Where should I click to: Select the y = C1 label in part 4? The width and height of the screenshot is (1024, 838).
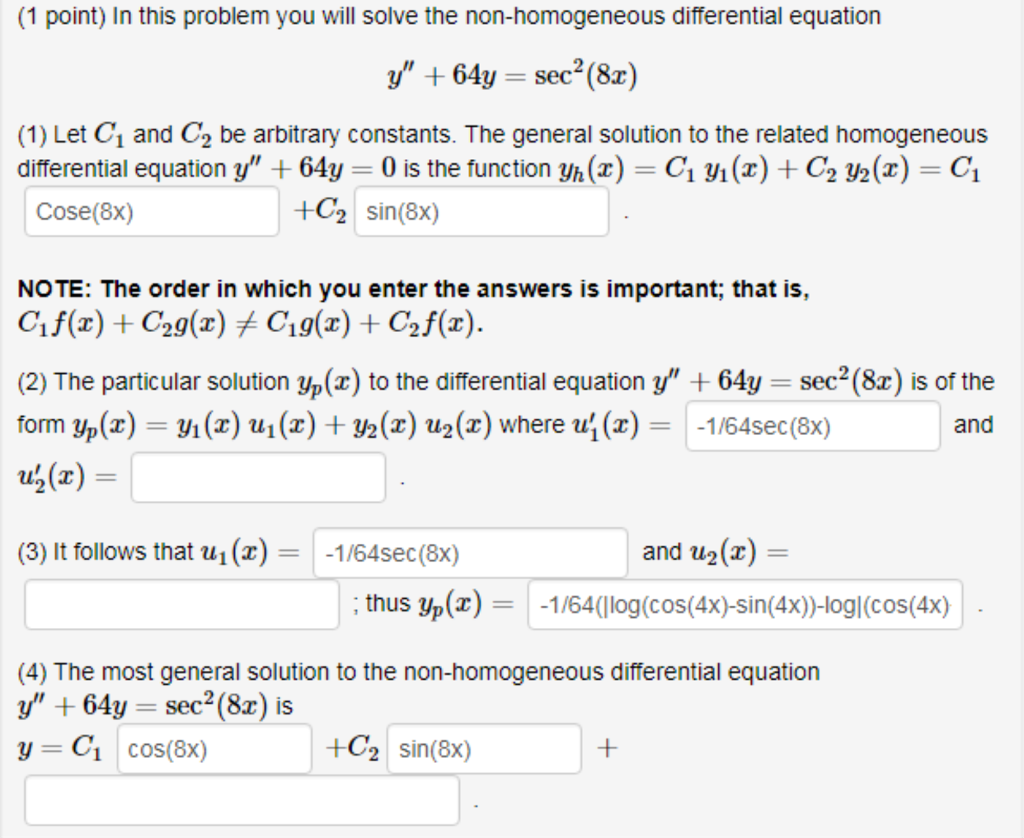60,748
